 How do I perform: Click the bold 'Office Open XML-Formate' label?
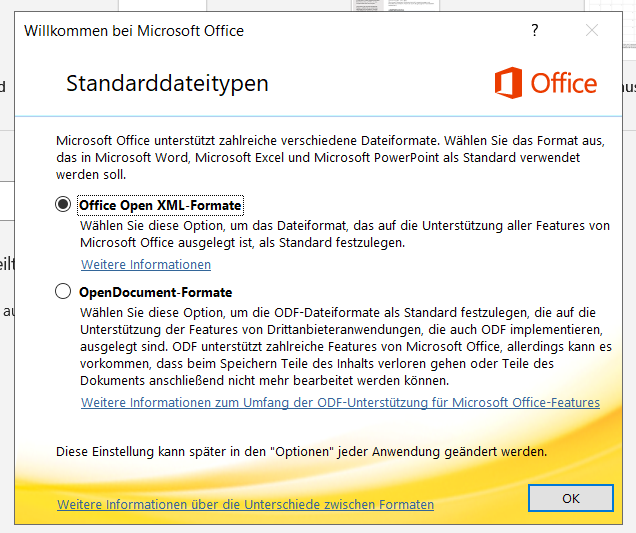click(x=160, y=206)
